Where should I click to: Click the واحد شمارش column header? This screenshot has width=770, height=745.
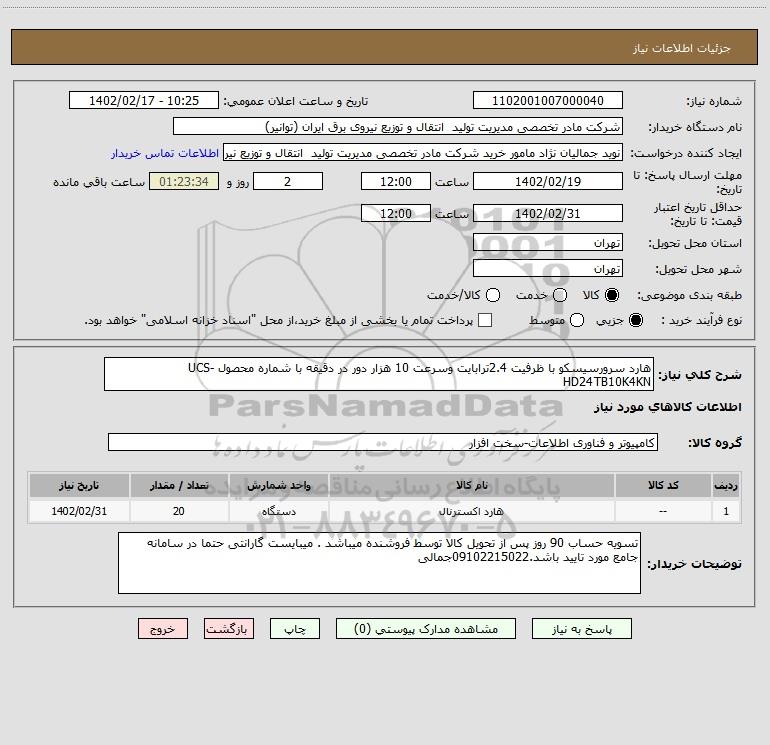coord(278,485)
